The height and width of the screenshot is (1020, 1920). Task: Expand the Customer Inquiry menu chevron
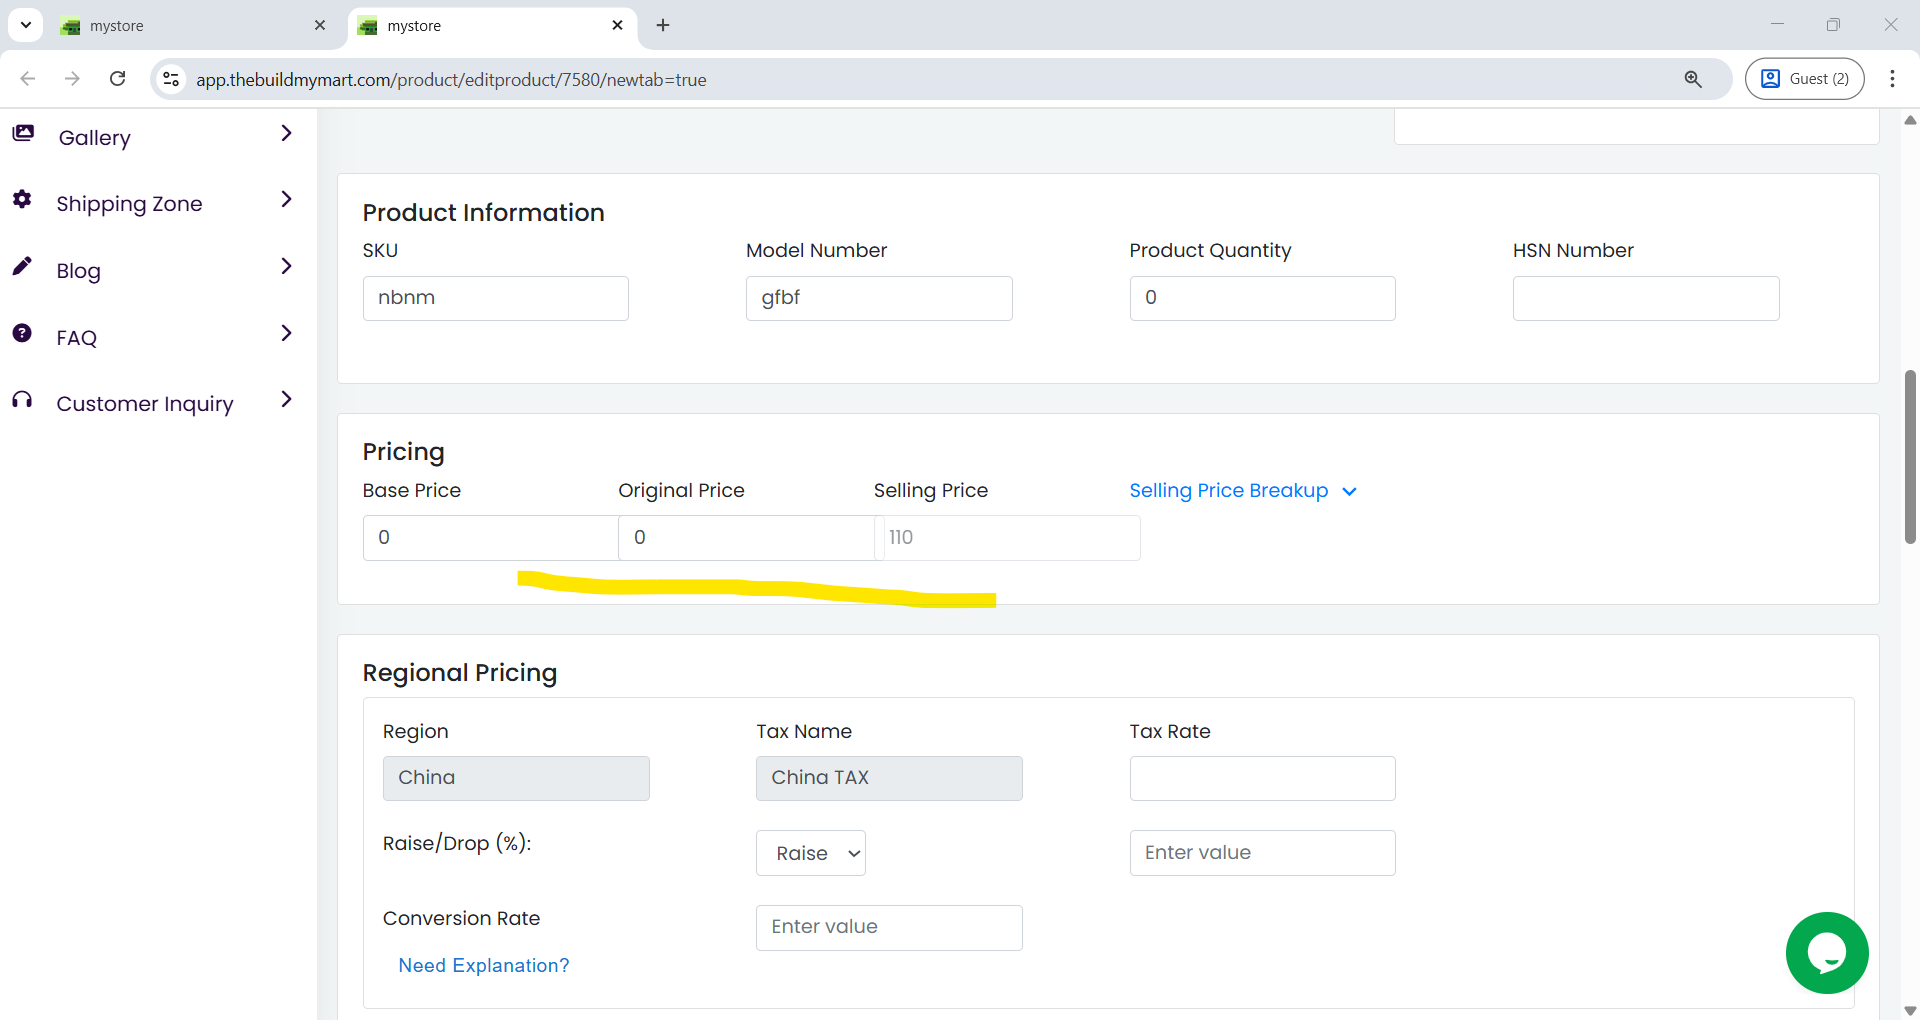286,399
